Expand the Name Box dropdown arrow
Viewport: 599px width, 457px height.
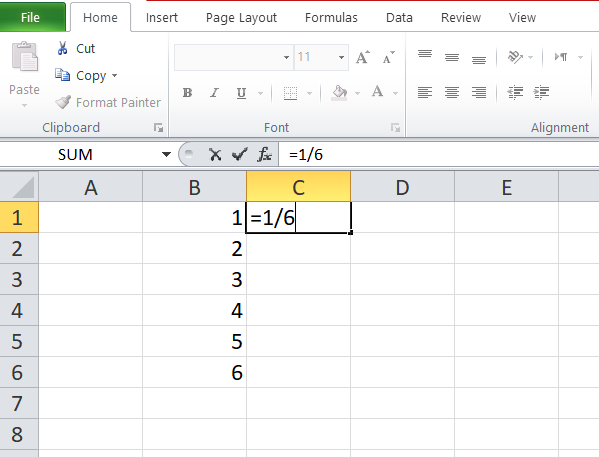(166, 154)
